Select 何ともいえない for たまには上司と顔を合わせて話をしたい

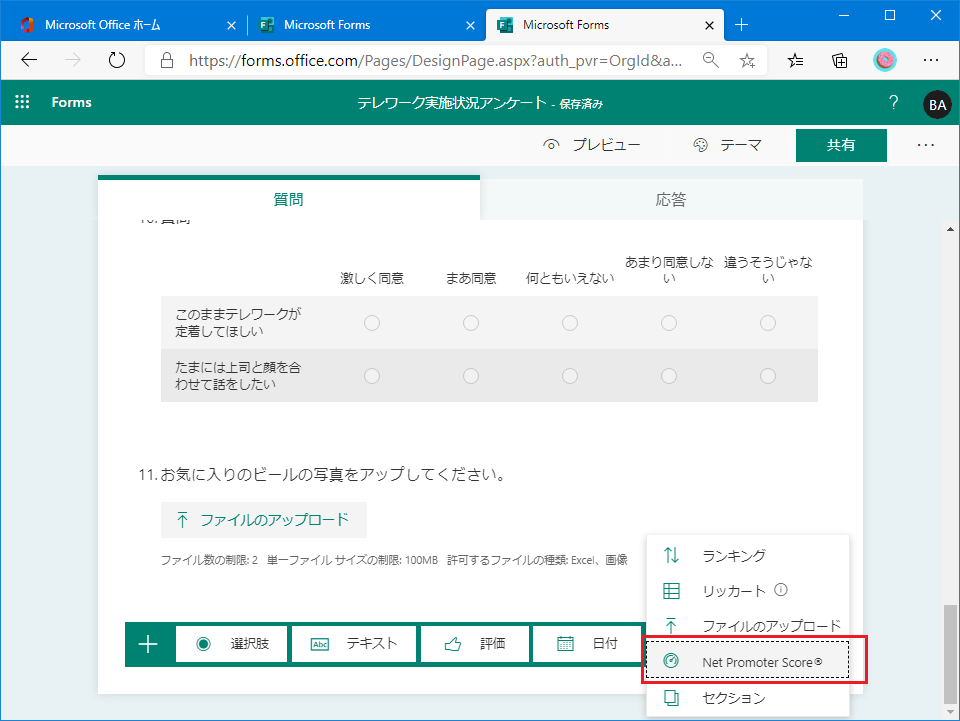[x=570, y=376]
